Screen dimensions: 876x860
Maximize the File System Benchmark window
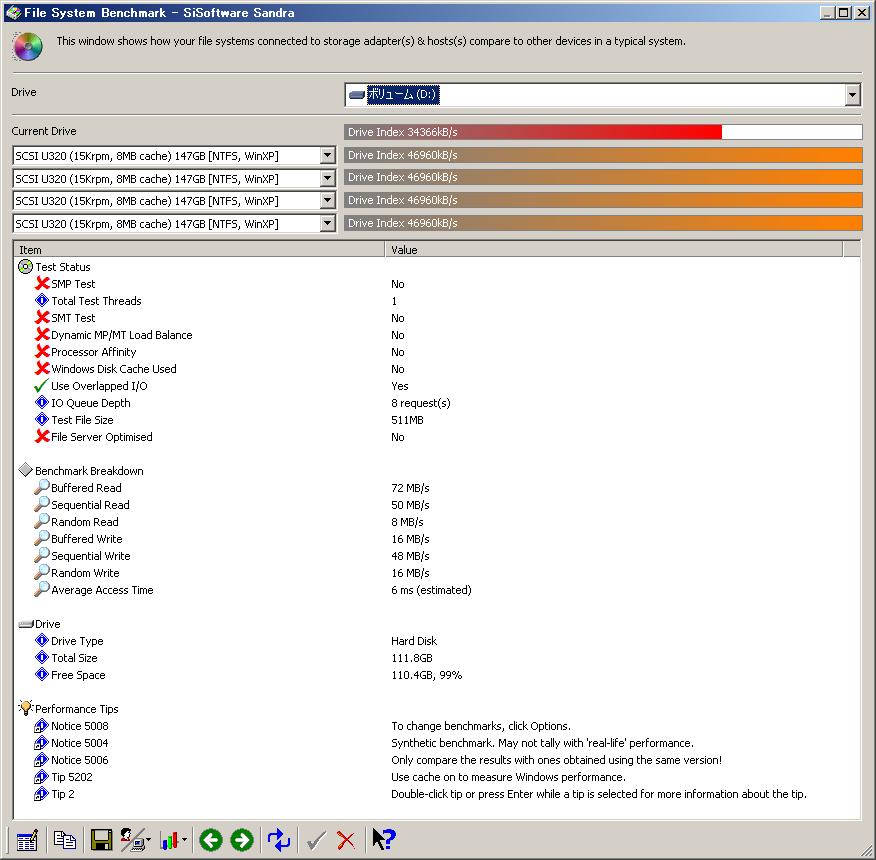pos(844,12)
